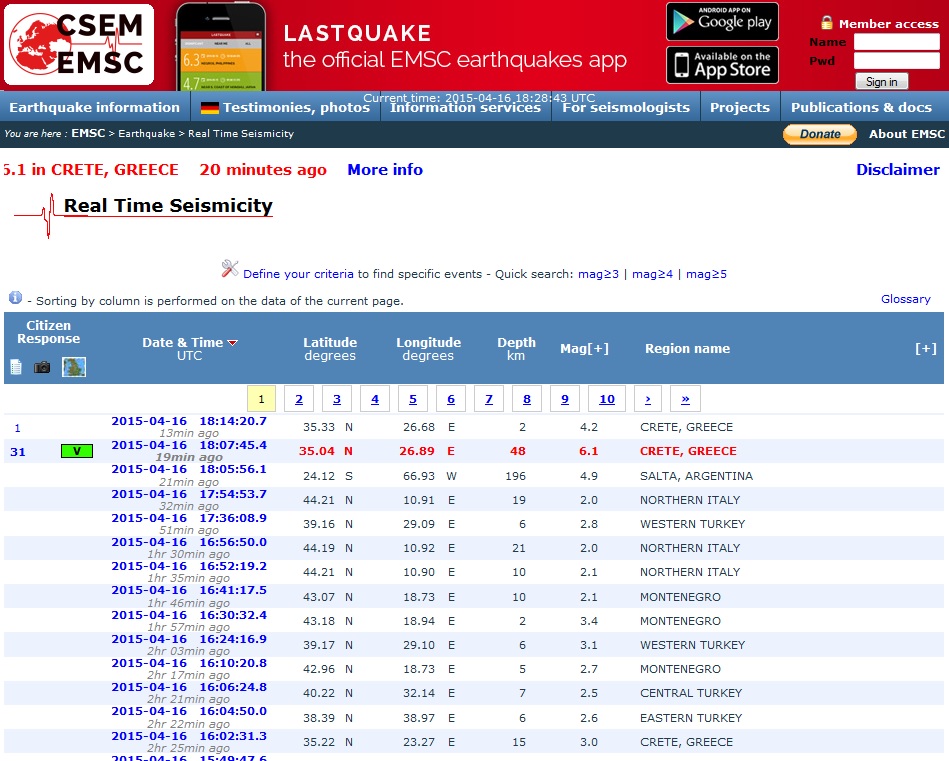The width and height of the screenshot is (949, 761).
Task: Click the green V intensity badge
Action: [x=77, y=451]
